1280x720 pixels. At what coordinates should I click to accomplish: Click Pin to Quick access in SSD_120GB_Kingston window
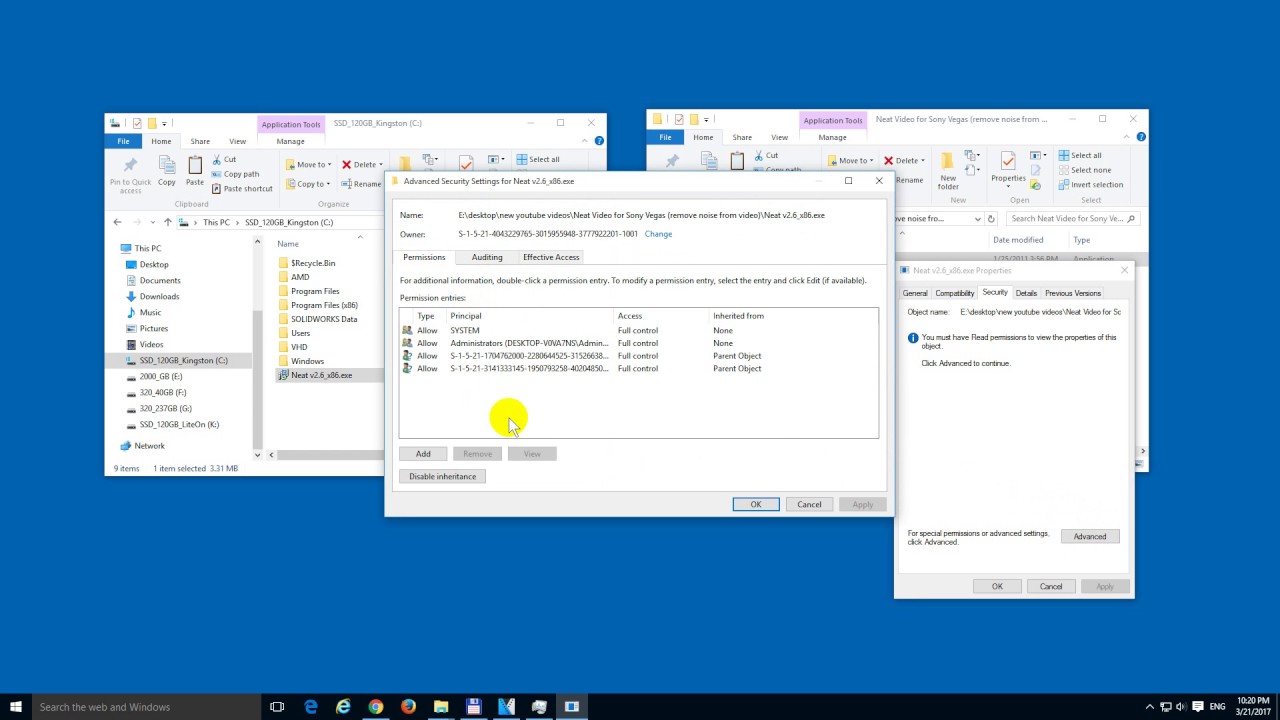tap(130, 174)
